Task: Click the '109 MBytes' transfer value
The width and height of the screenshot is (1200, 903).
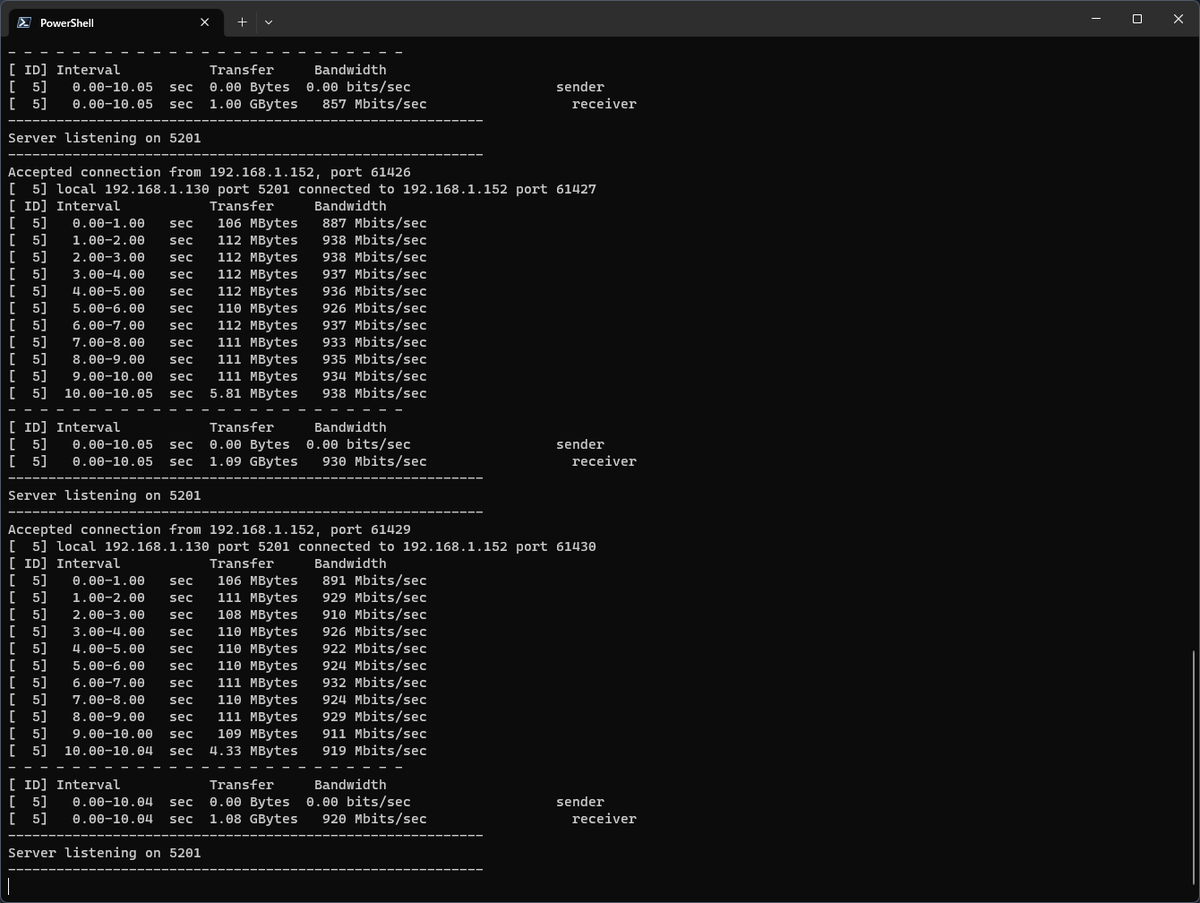Action: pyautogui.click(x=257, y=734)
